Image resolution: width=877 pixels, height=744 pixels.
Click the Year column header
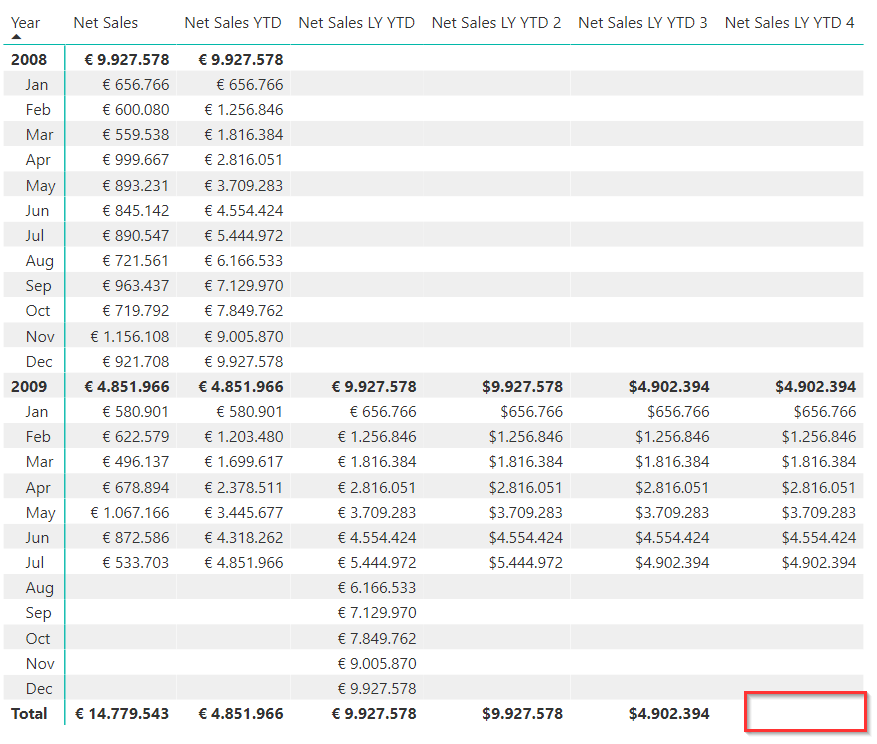25,22
